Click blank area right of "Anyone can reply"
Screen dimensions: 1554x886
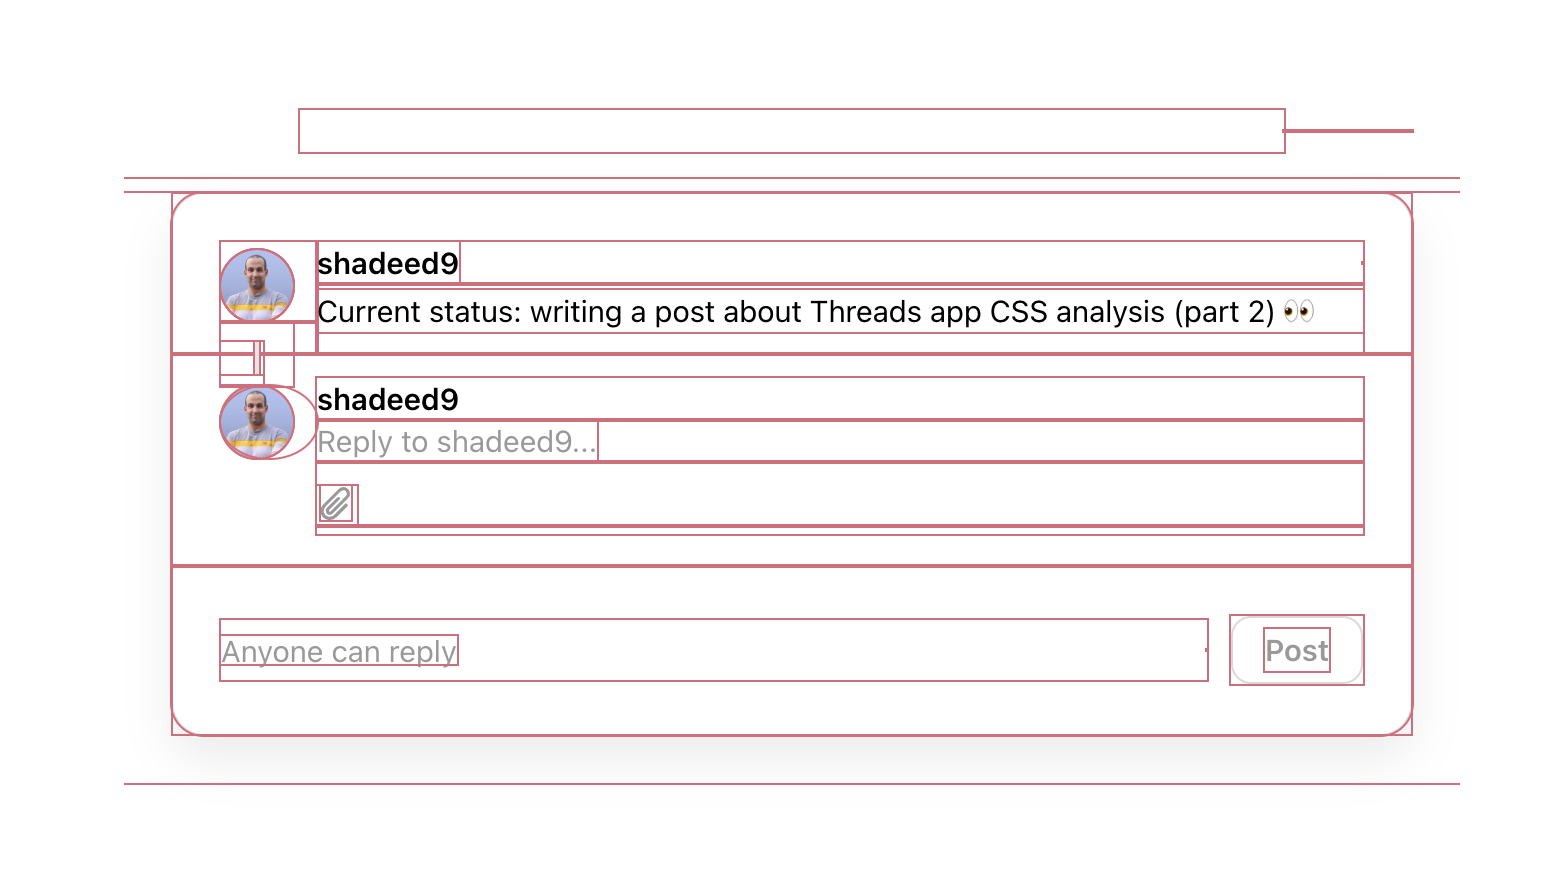point(830,651)
